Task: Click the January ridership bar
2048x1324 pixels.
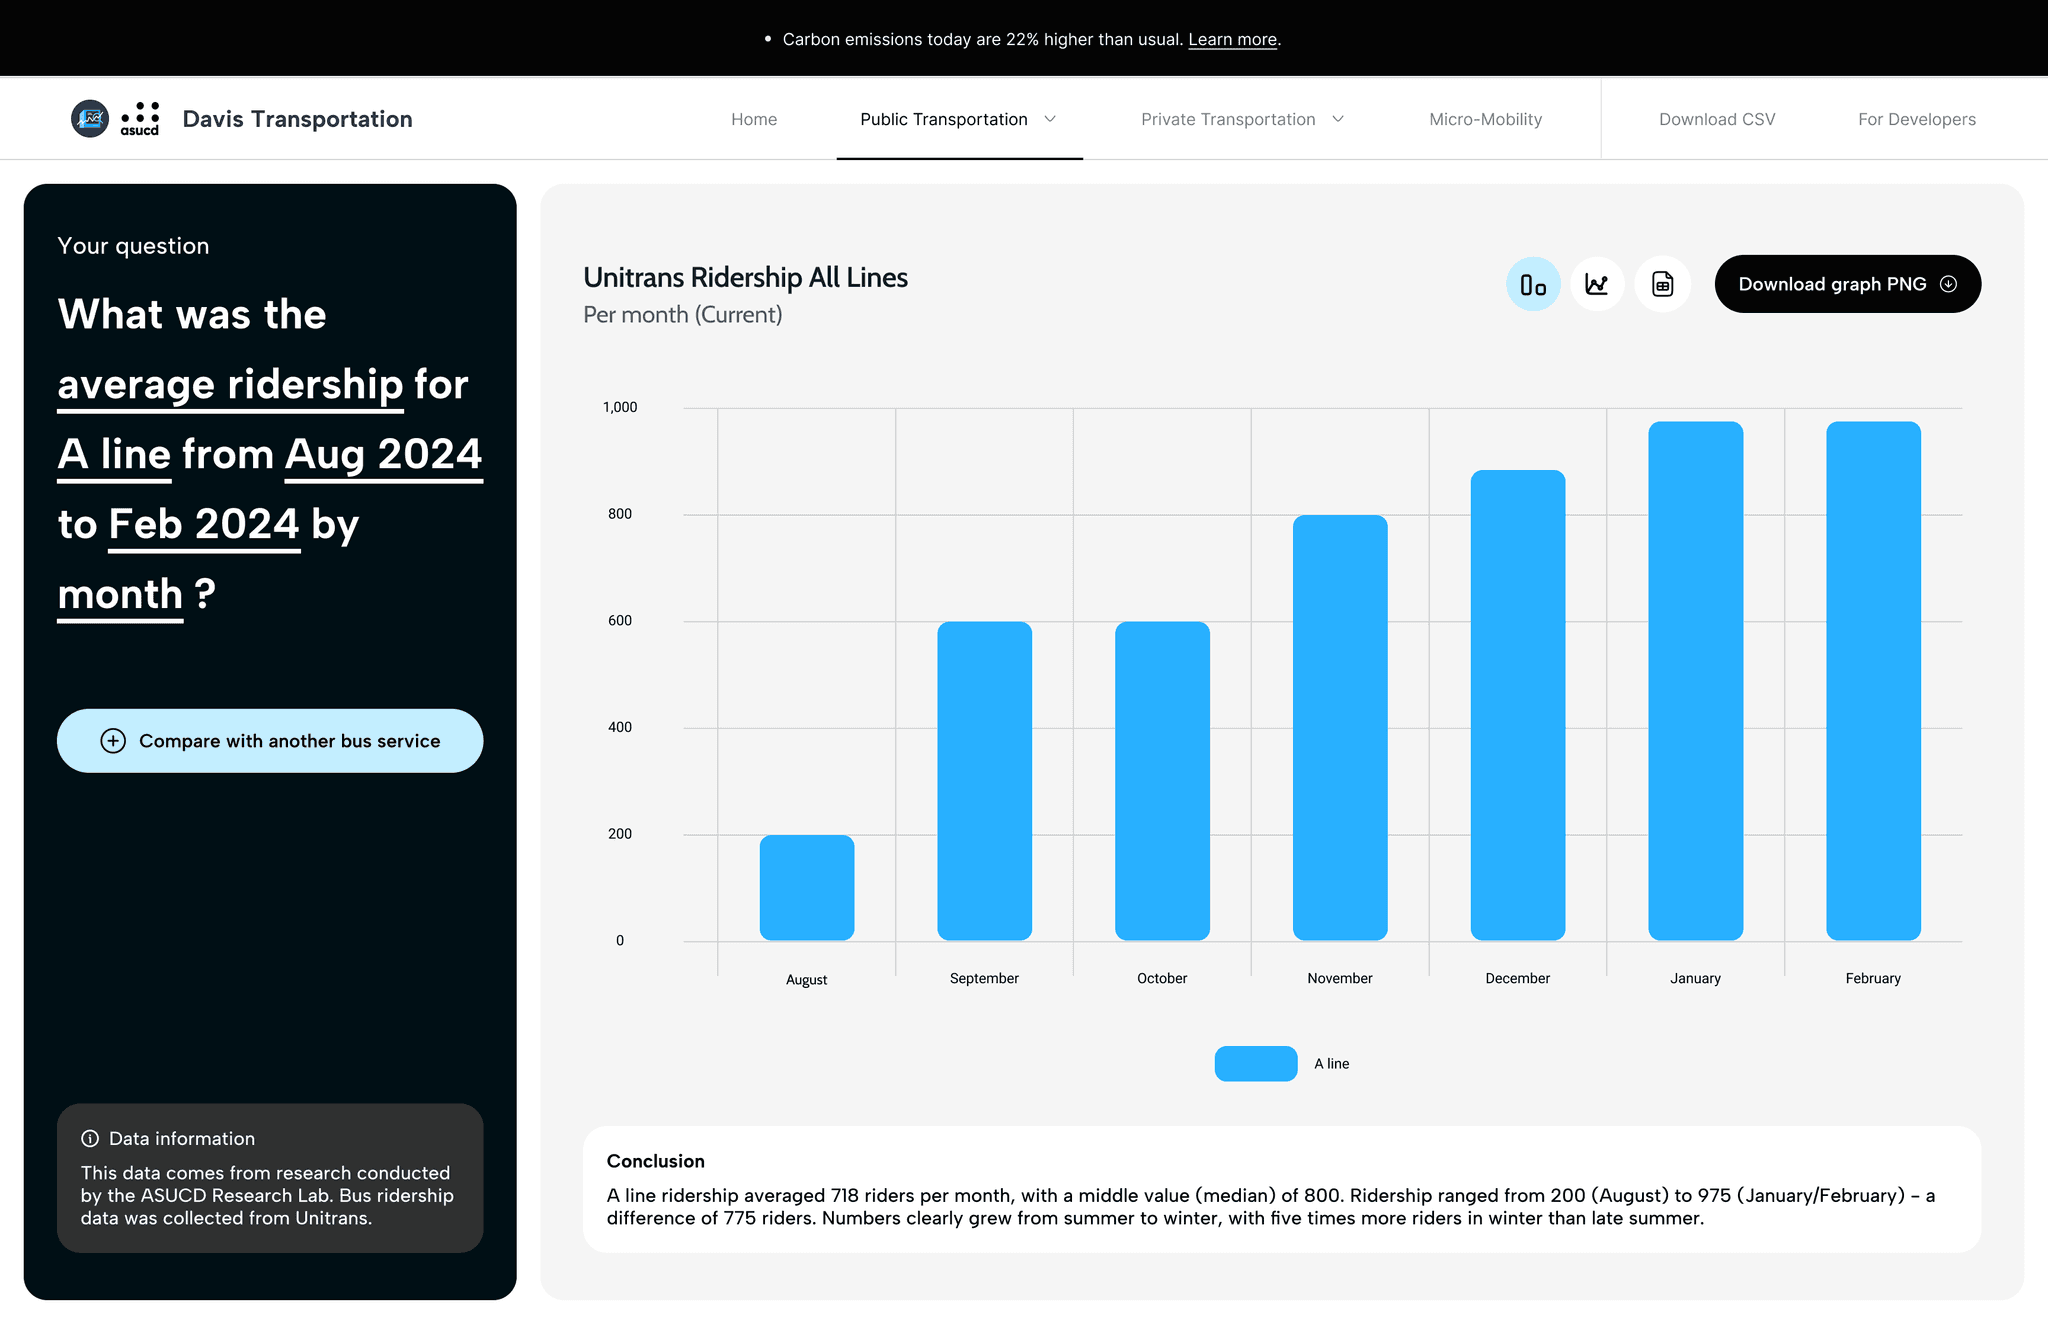Action: click(x=1695, y=680)
